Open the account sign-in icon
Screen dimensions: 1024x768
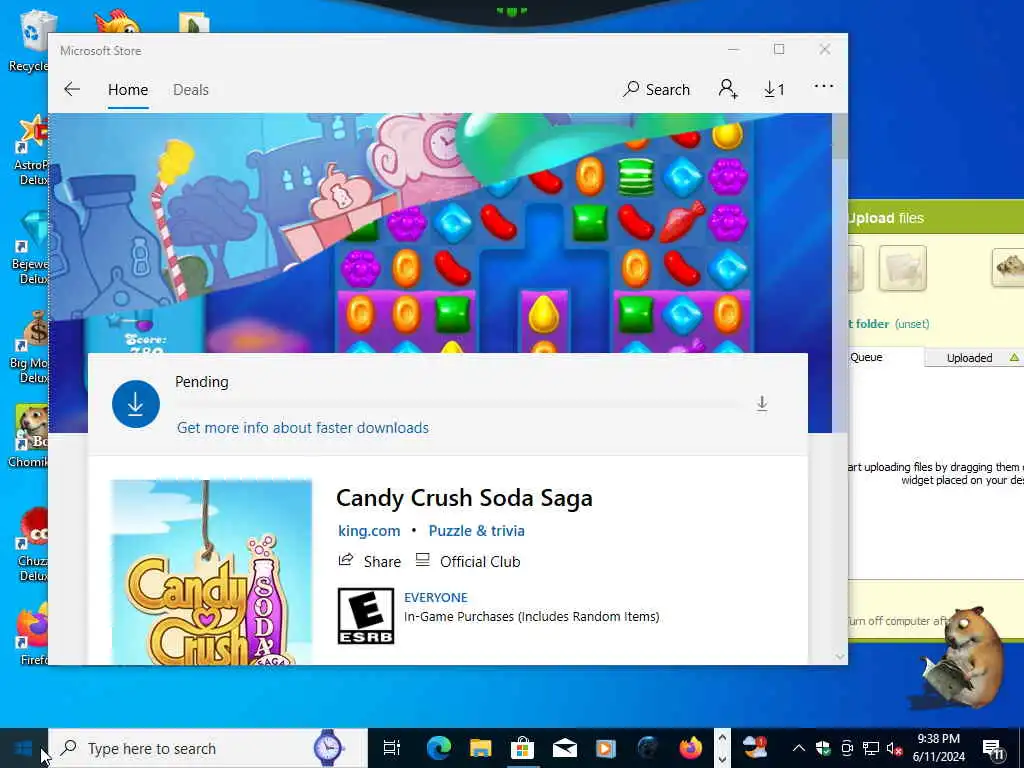[x=728, y=89]
